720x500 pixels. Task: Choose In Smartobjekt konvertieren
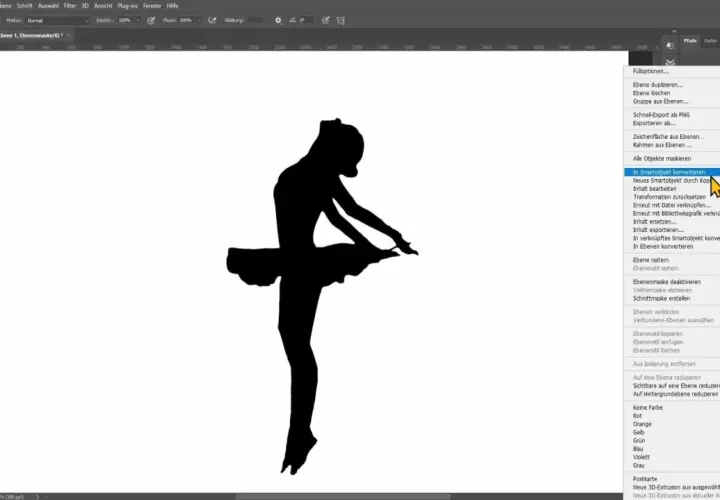[672, 172]
